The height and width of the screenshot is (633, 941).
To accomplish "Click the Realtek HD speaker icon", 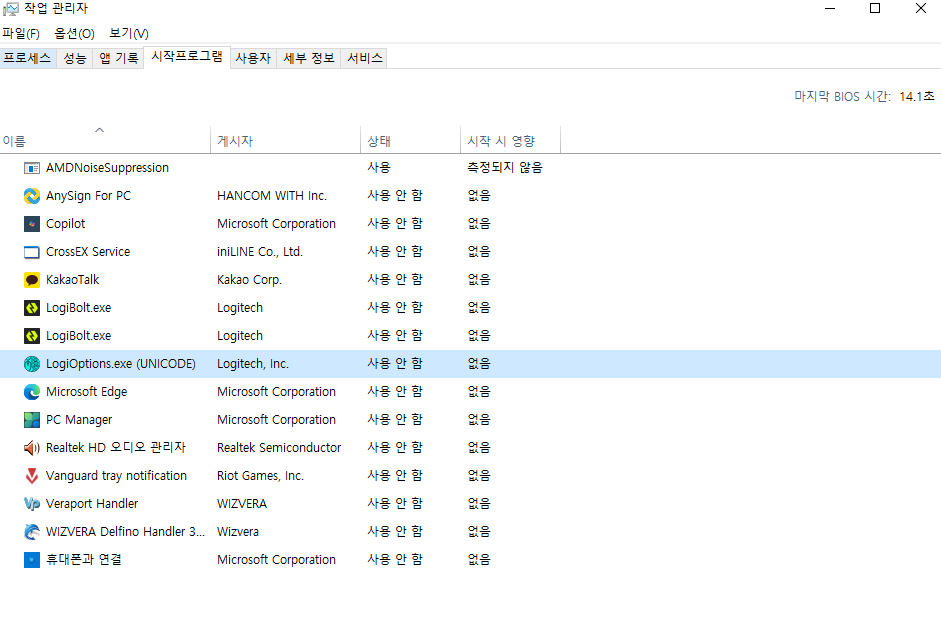I will 32,448.
